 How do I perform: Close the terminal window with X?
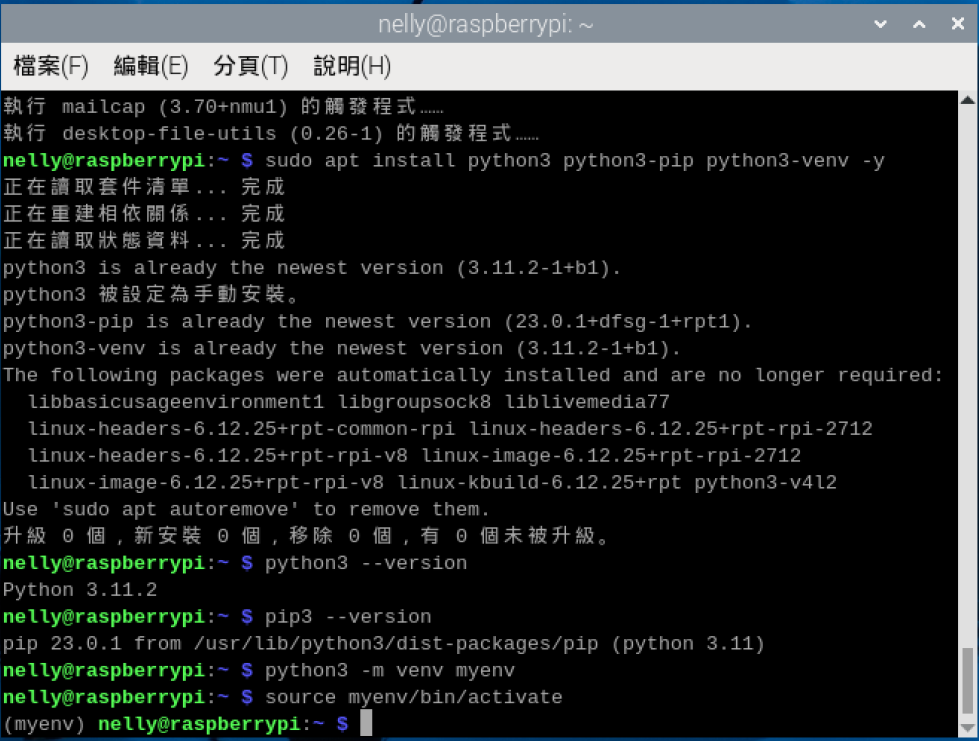pos(958,24)
